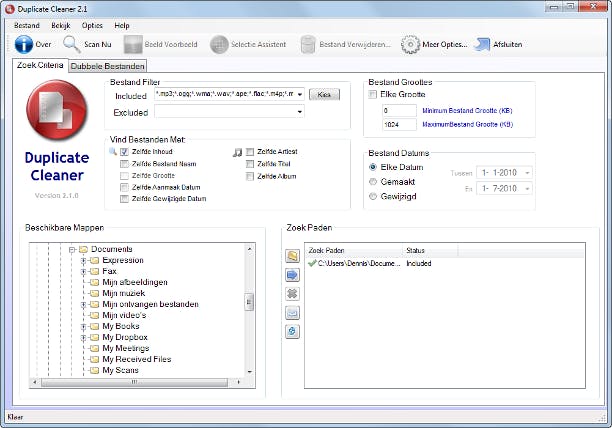Select the Gemaakt radio button
The height and width of the screenshot is (428, 612).
tap(373, 181)
